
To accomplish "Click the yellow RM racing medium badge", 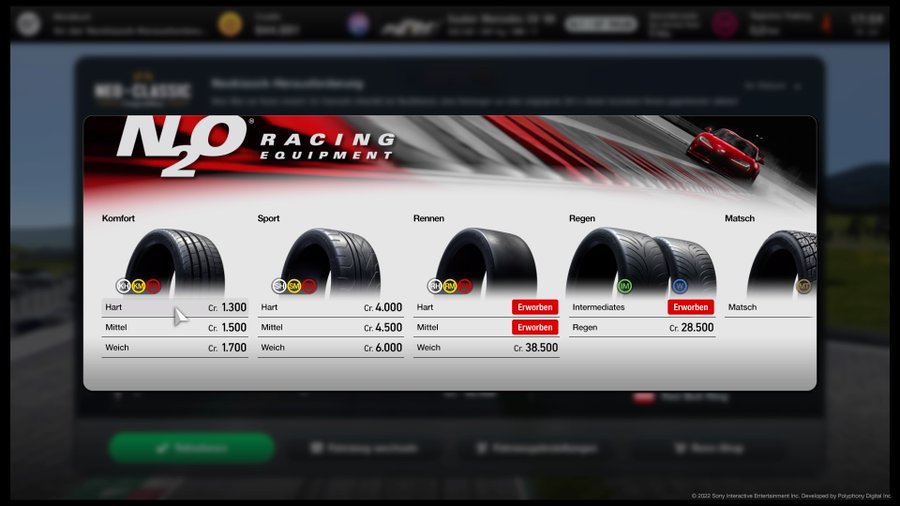I will [450, 286].
